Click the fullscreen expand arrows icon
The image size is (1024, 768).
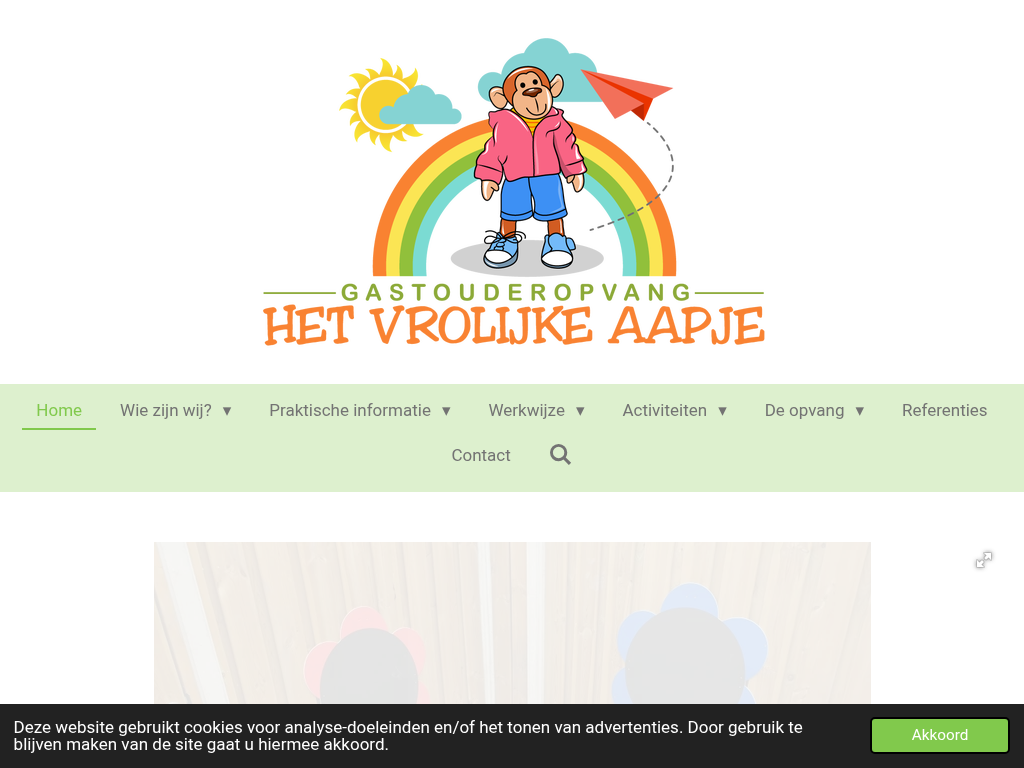tap(984, 560)
